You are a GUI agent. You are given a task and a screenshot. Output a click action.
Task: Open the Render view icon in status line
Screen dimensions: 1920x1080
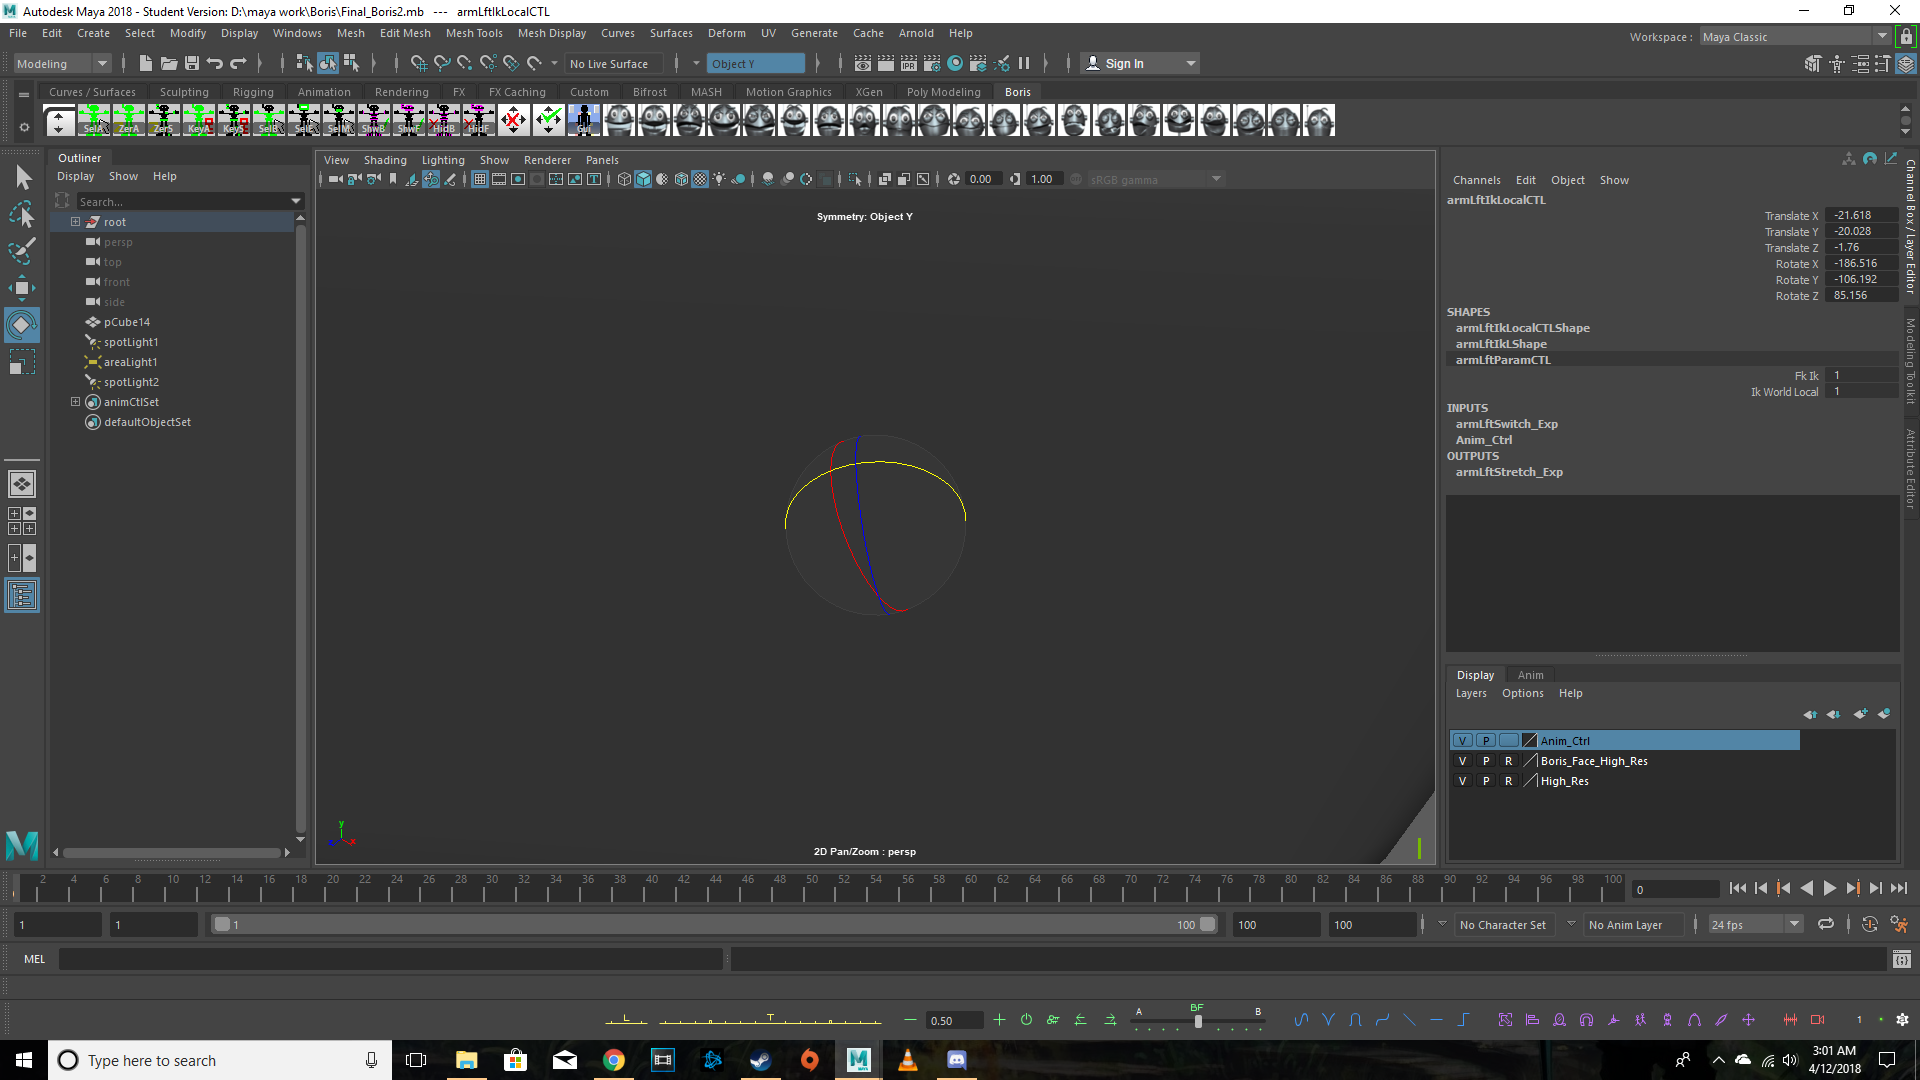[x=862, y=63]
